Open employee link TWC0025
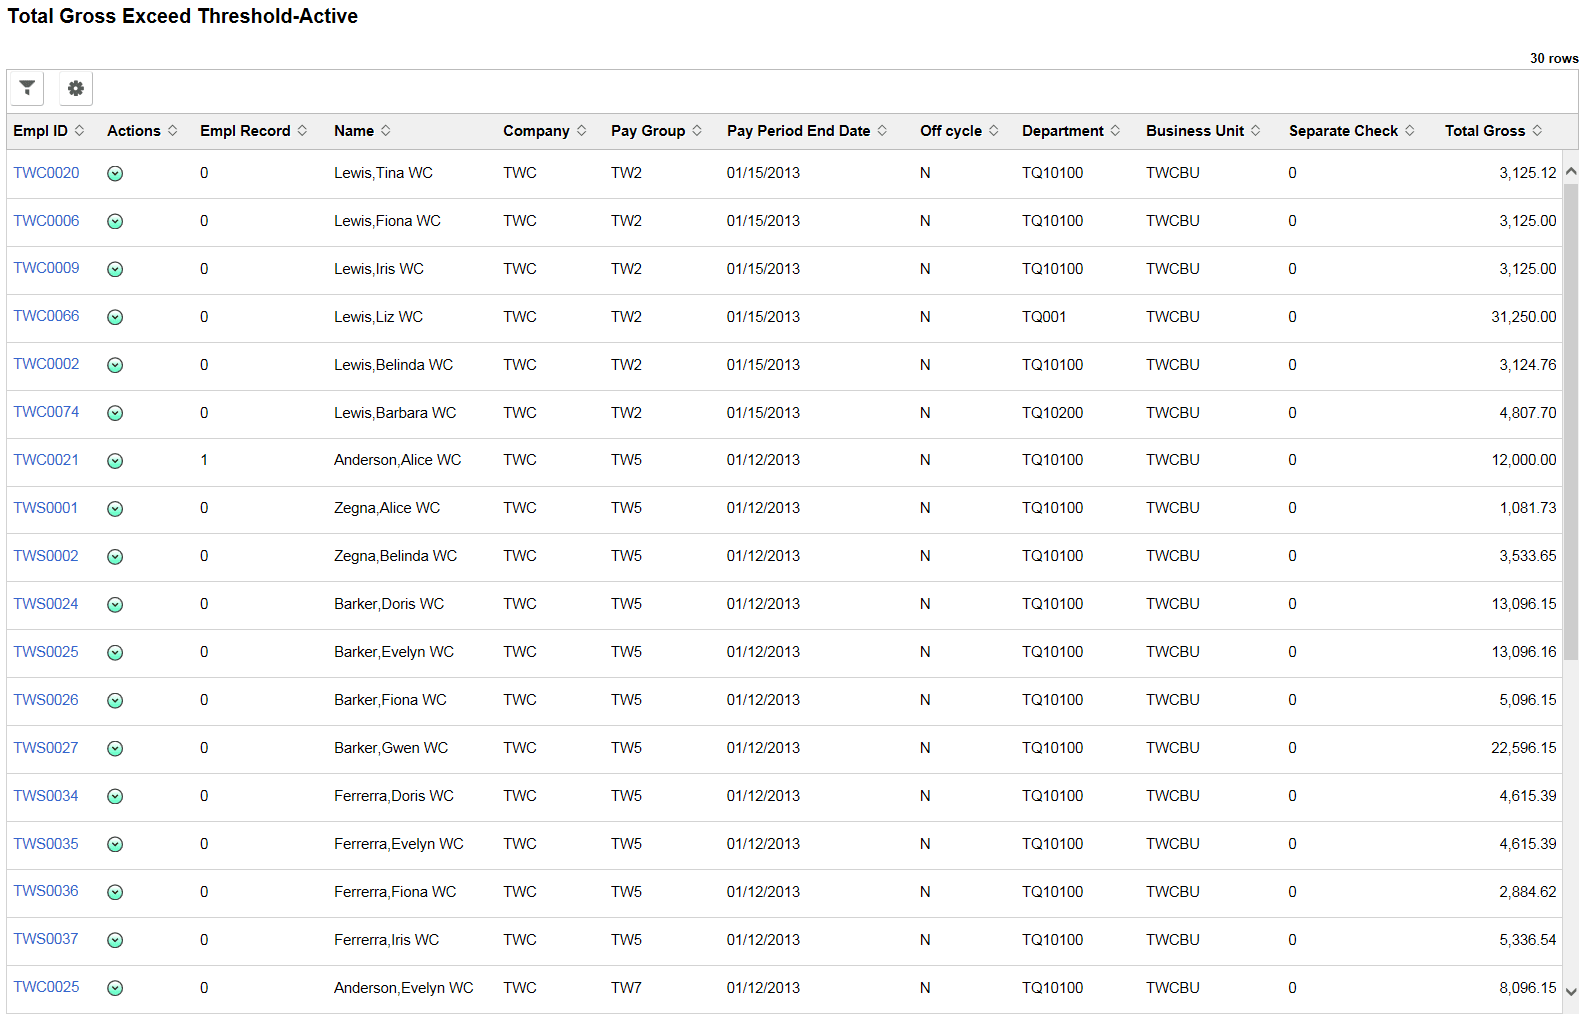This screenshot has width=1584, height=1020. tap(46, 987)
